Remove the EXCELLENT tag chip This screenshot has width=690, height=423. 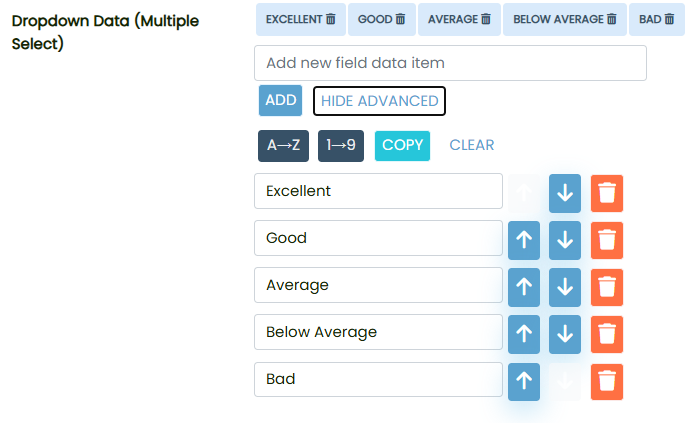click(x=331, y=20)
